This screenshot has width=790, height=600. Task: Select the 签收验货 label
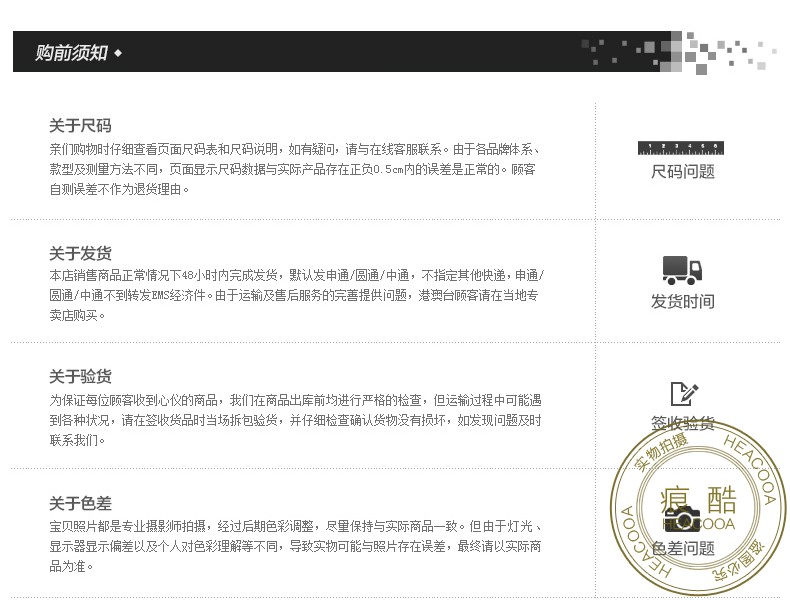tap(682, 424)
